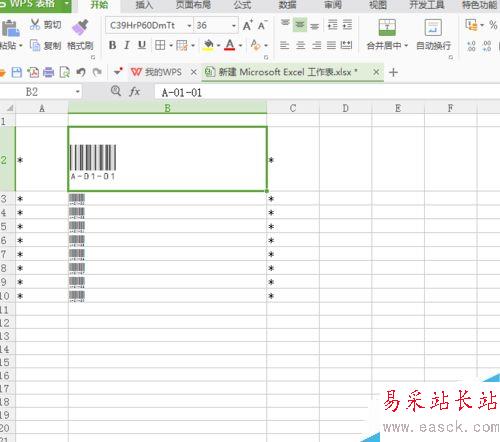
Task: Open the Start (开始) ribbon tab
Action: (x=99, y=5)
